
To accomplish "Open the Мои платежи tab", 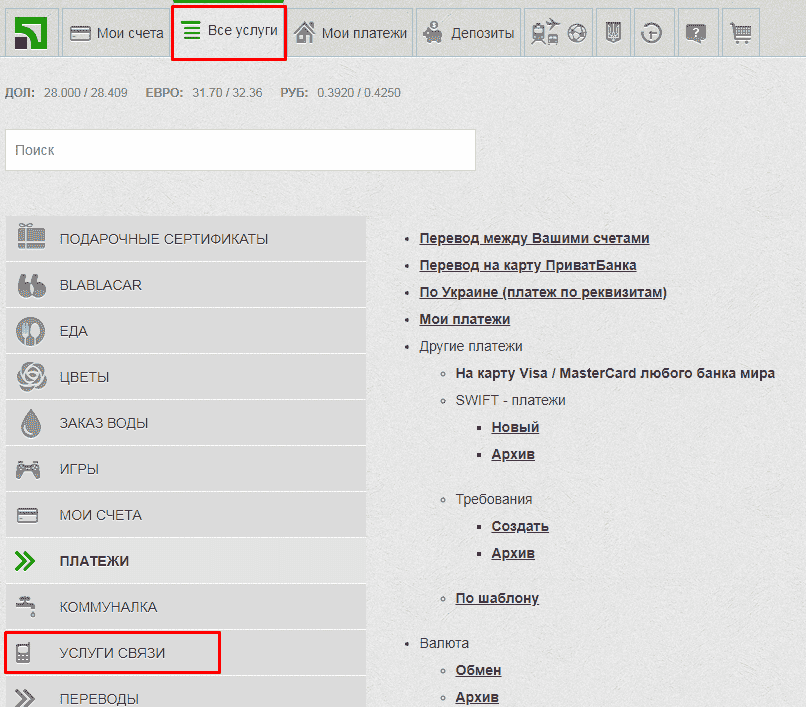I will pyautogui.click(x=351, y=33).
